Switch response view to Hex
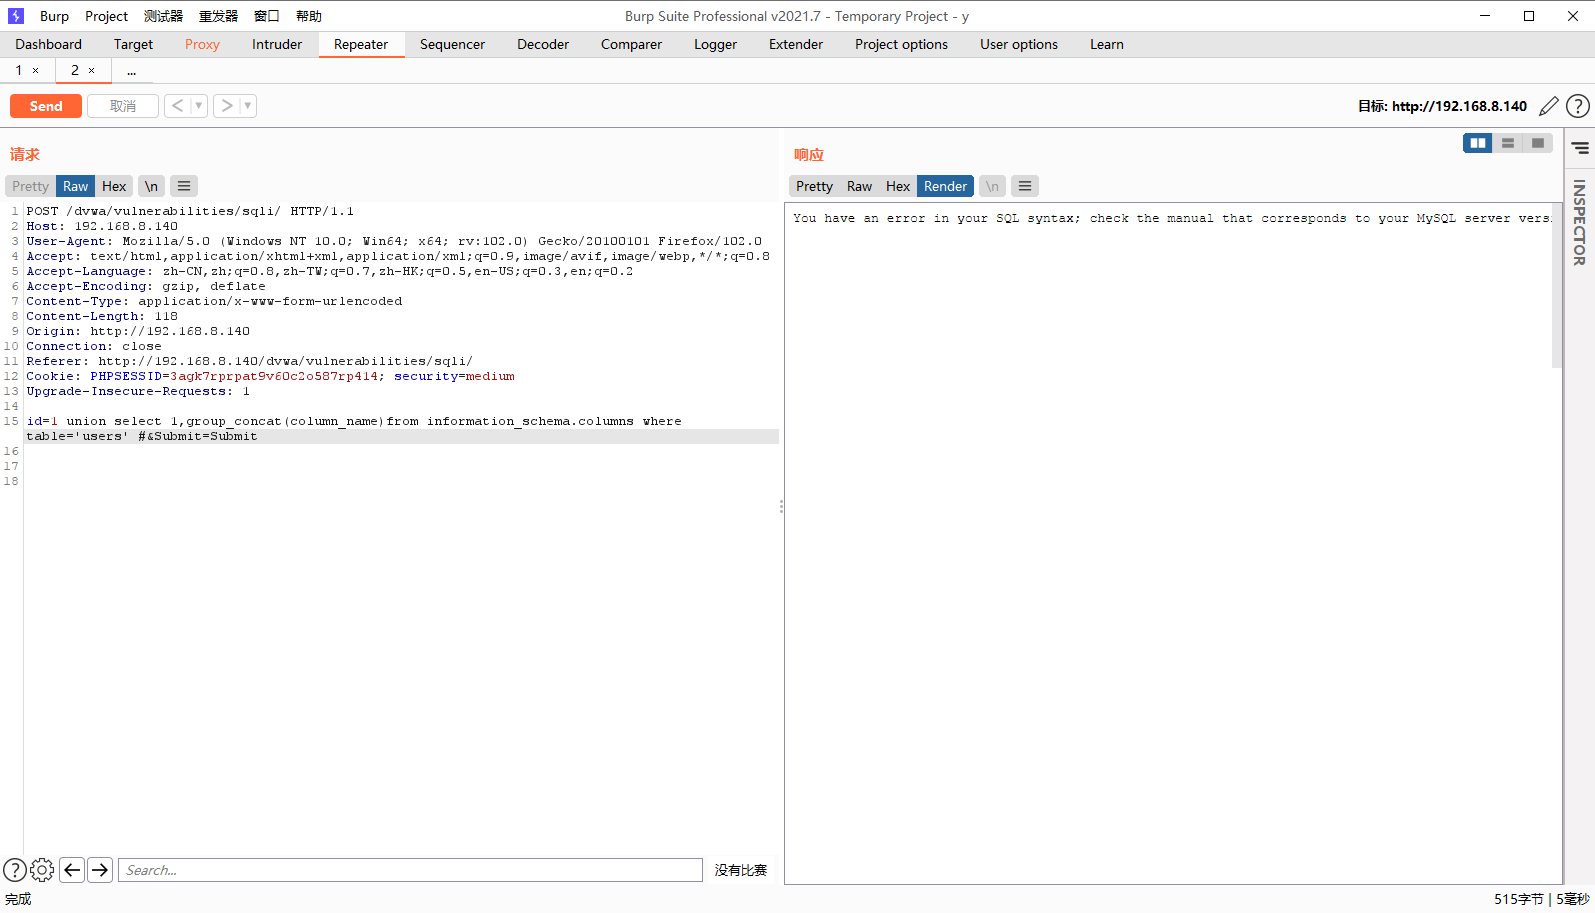 pyautogui.click(x=898, y=186)
